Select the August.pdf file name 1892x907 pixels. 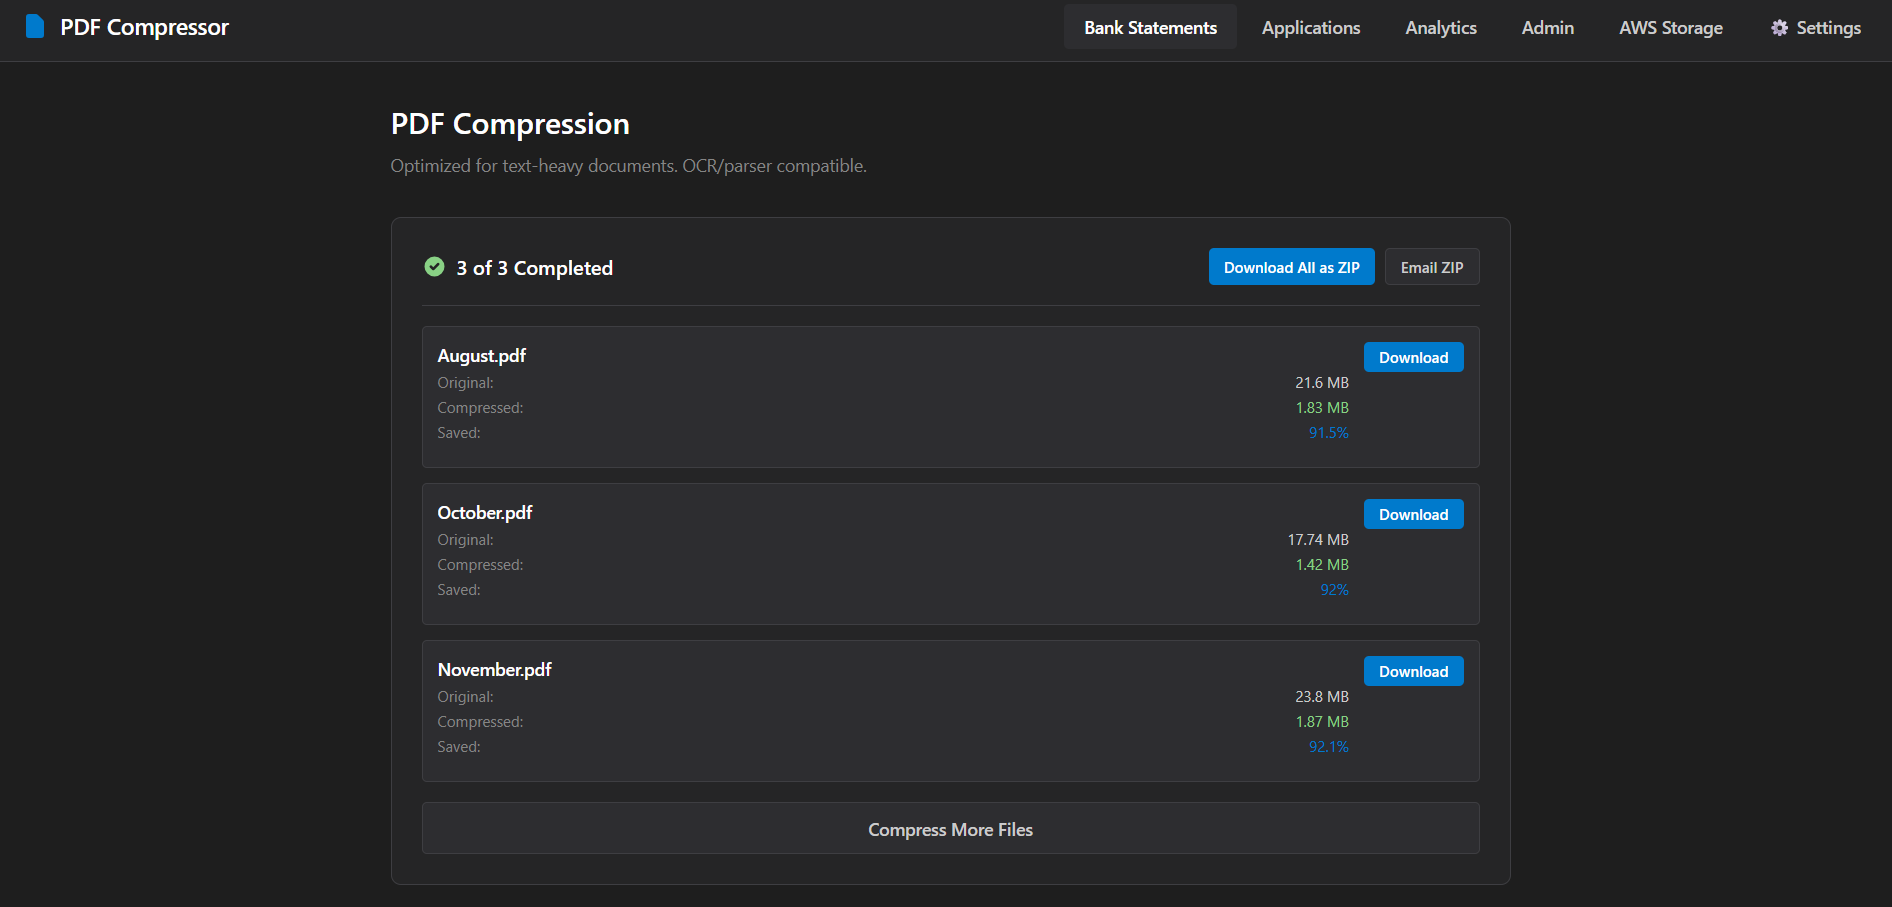481,356
